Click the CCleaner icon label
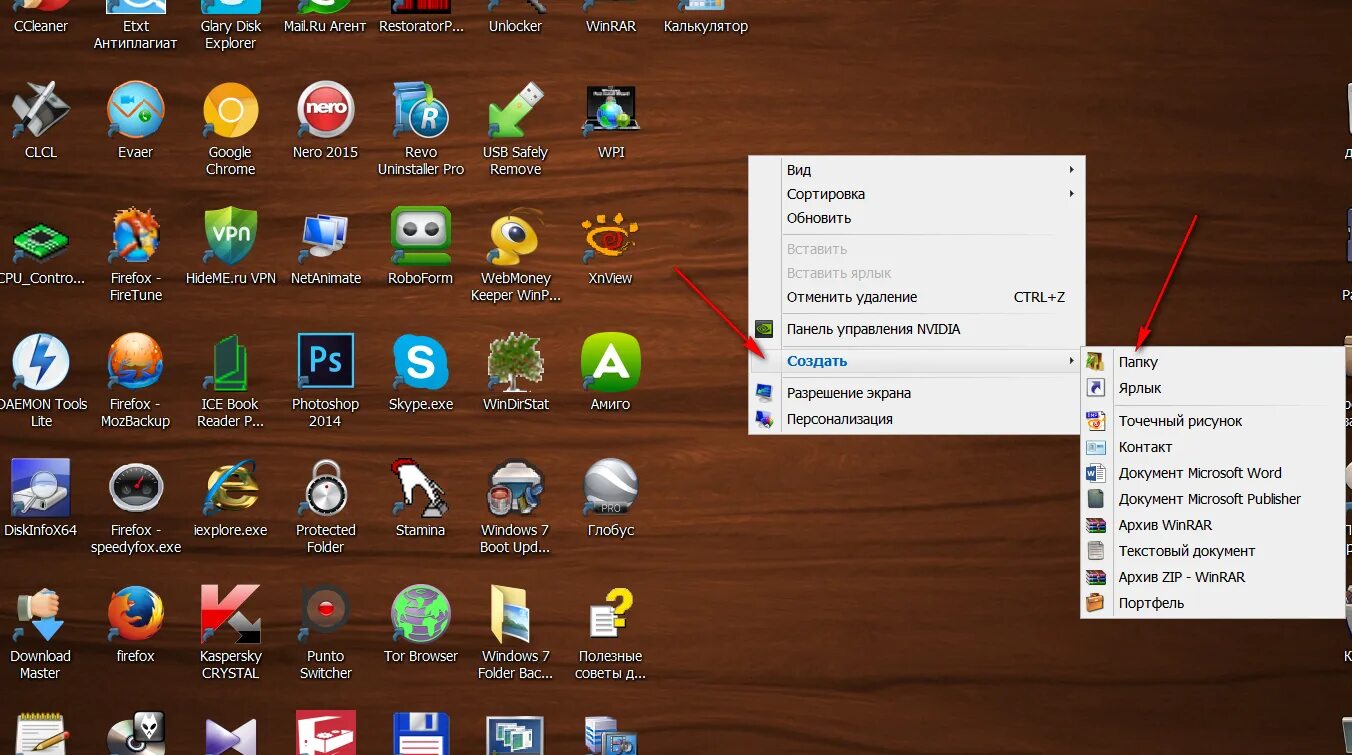Image resolution: width=1352 pixels, height=755 pixels. tap(41, 26)
